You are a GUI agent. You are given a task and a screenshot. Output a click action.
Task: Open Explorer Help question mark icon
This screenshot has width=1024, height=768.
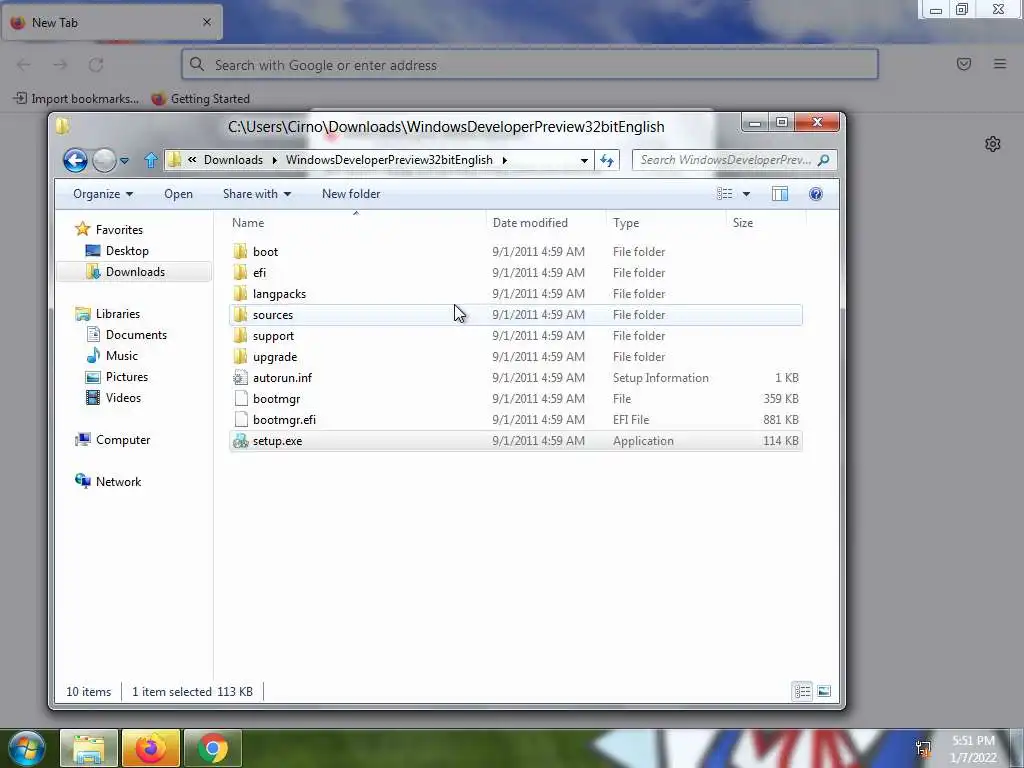pos(816,194)
